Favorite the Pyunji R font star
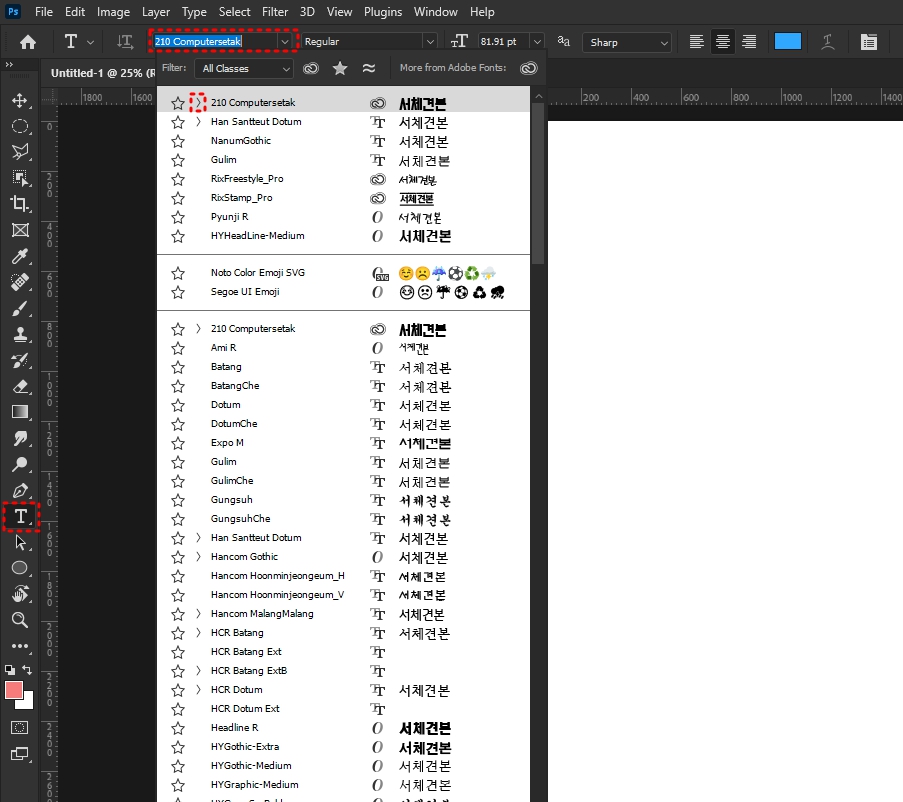Screen dimensions: 903x802 click(178, 217)
